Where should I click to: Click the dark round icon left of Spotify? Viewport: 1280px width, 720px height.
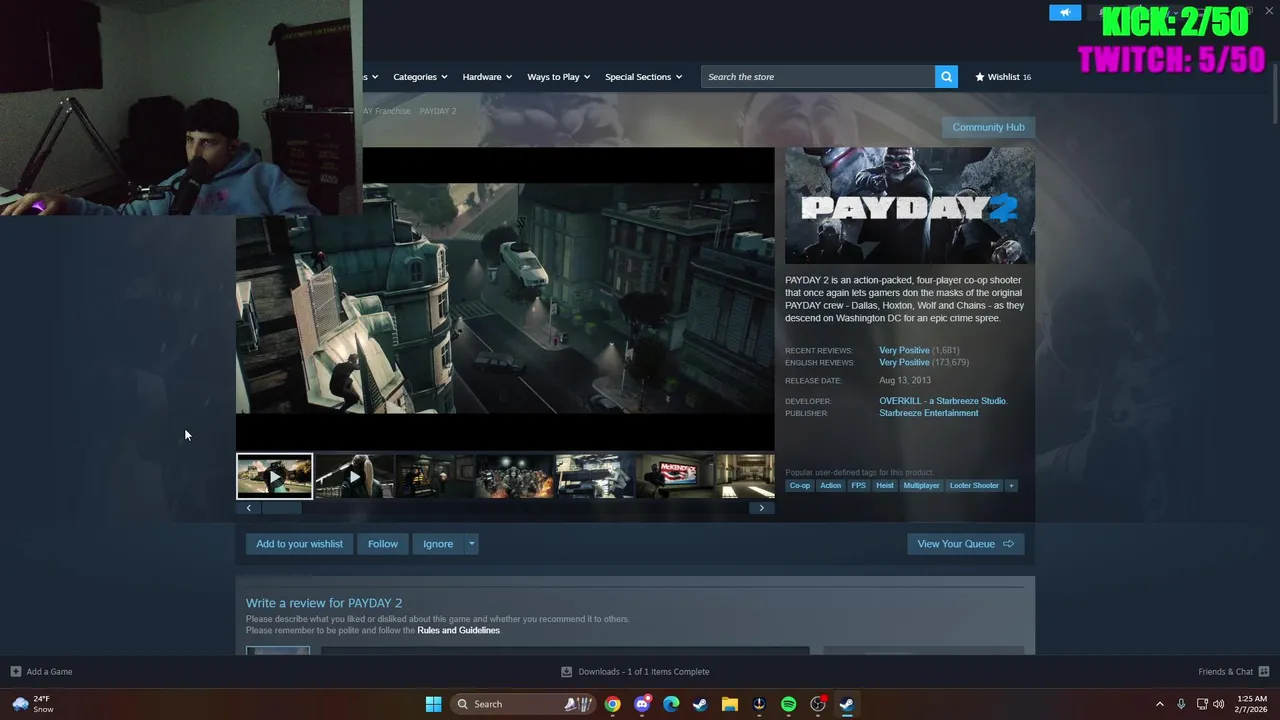759,704
